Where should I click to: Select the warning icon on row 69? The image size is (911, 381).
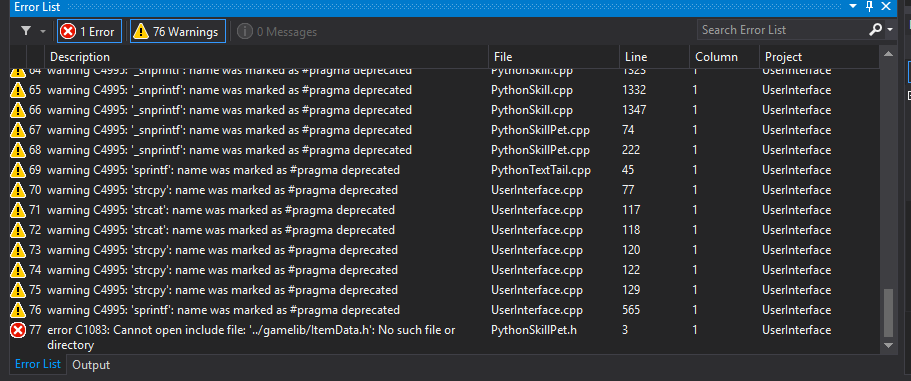click(18, 170)
